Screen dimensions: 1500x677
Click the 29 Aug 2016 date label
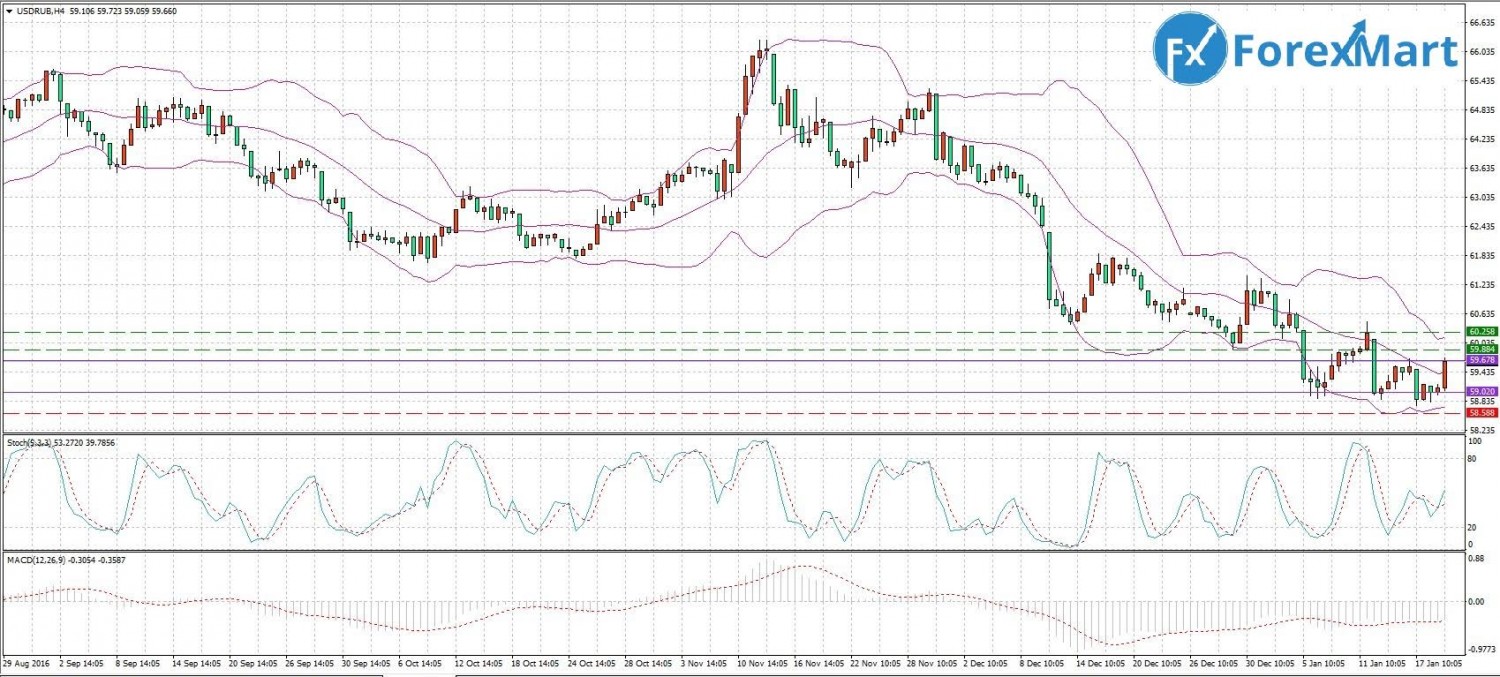click(28, 662)
